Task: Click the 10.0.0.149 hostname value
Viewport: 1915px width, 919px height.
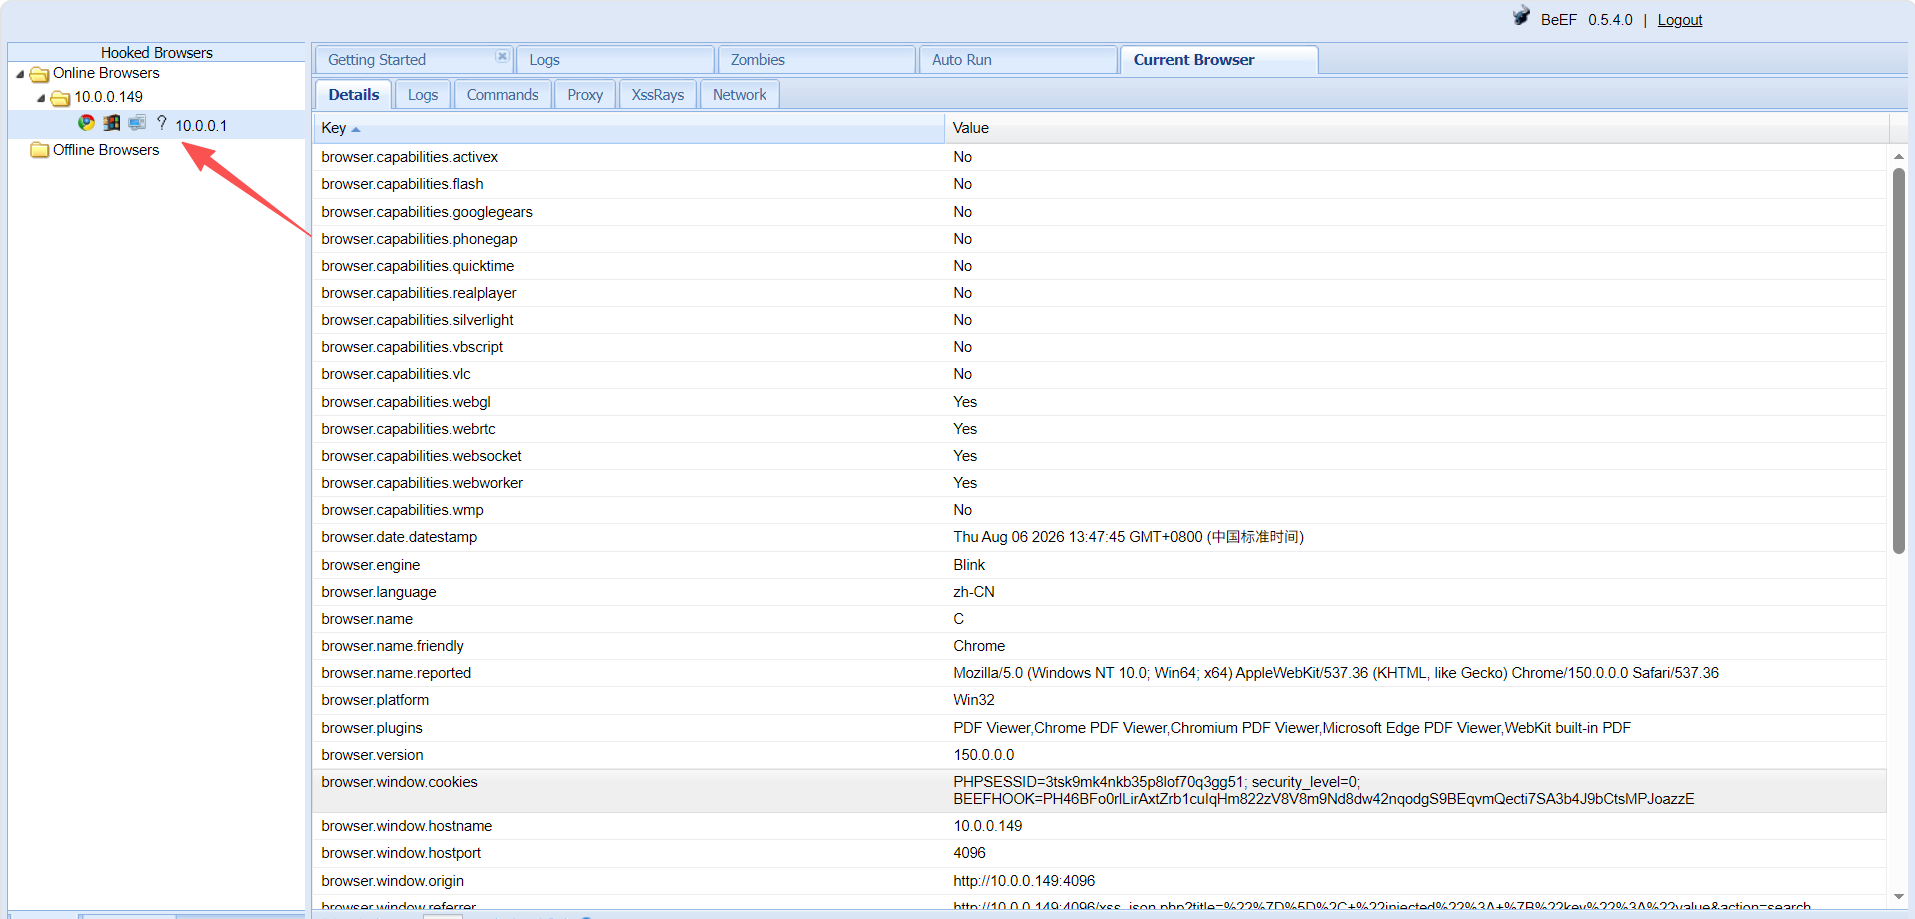Action: point(988,826)
